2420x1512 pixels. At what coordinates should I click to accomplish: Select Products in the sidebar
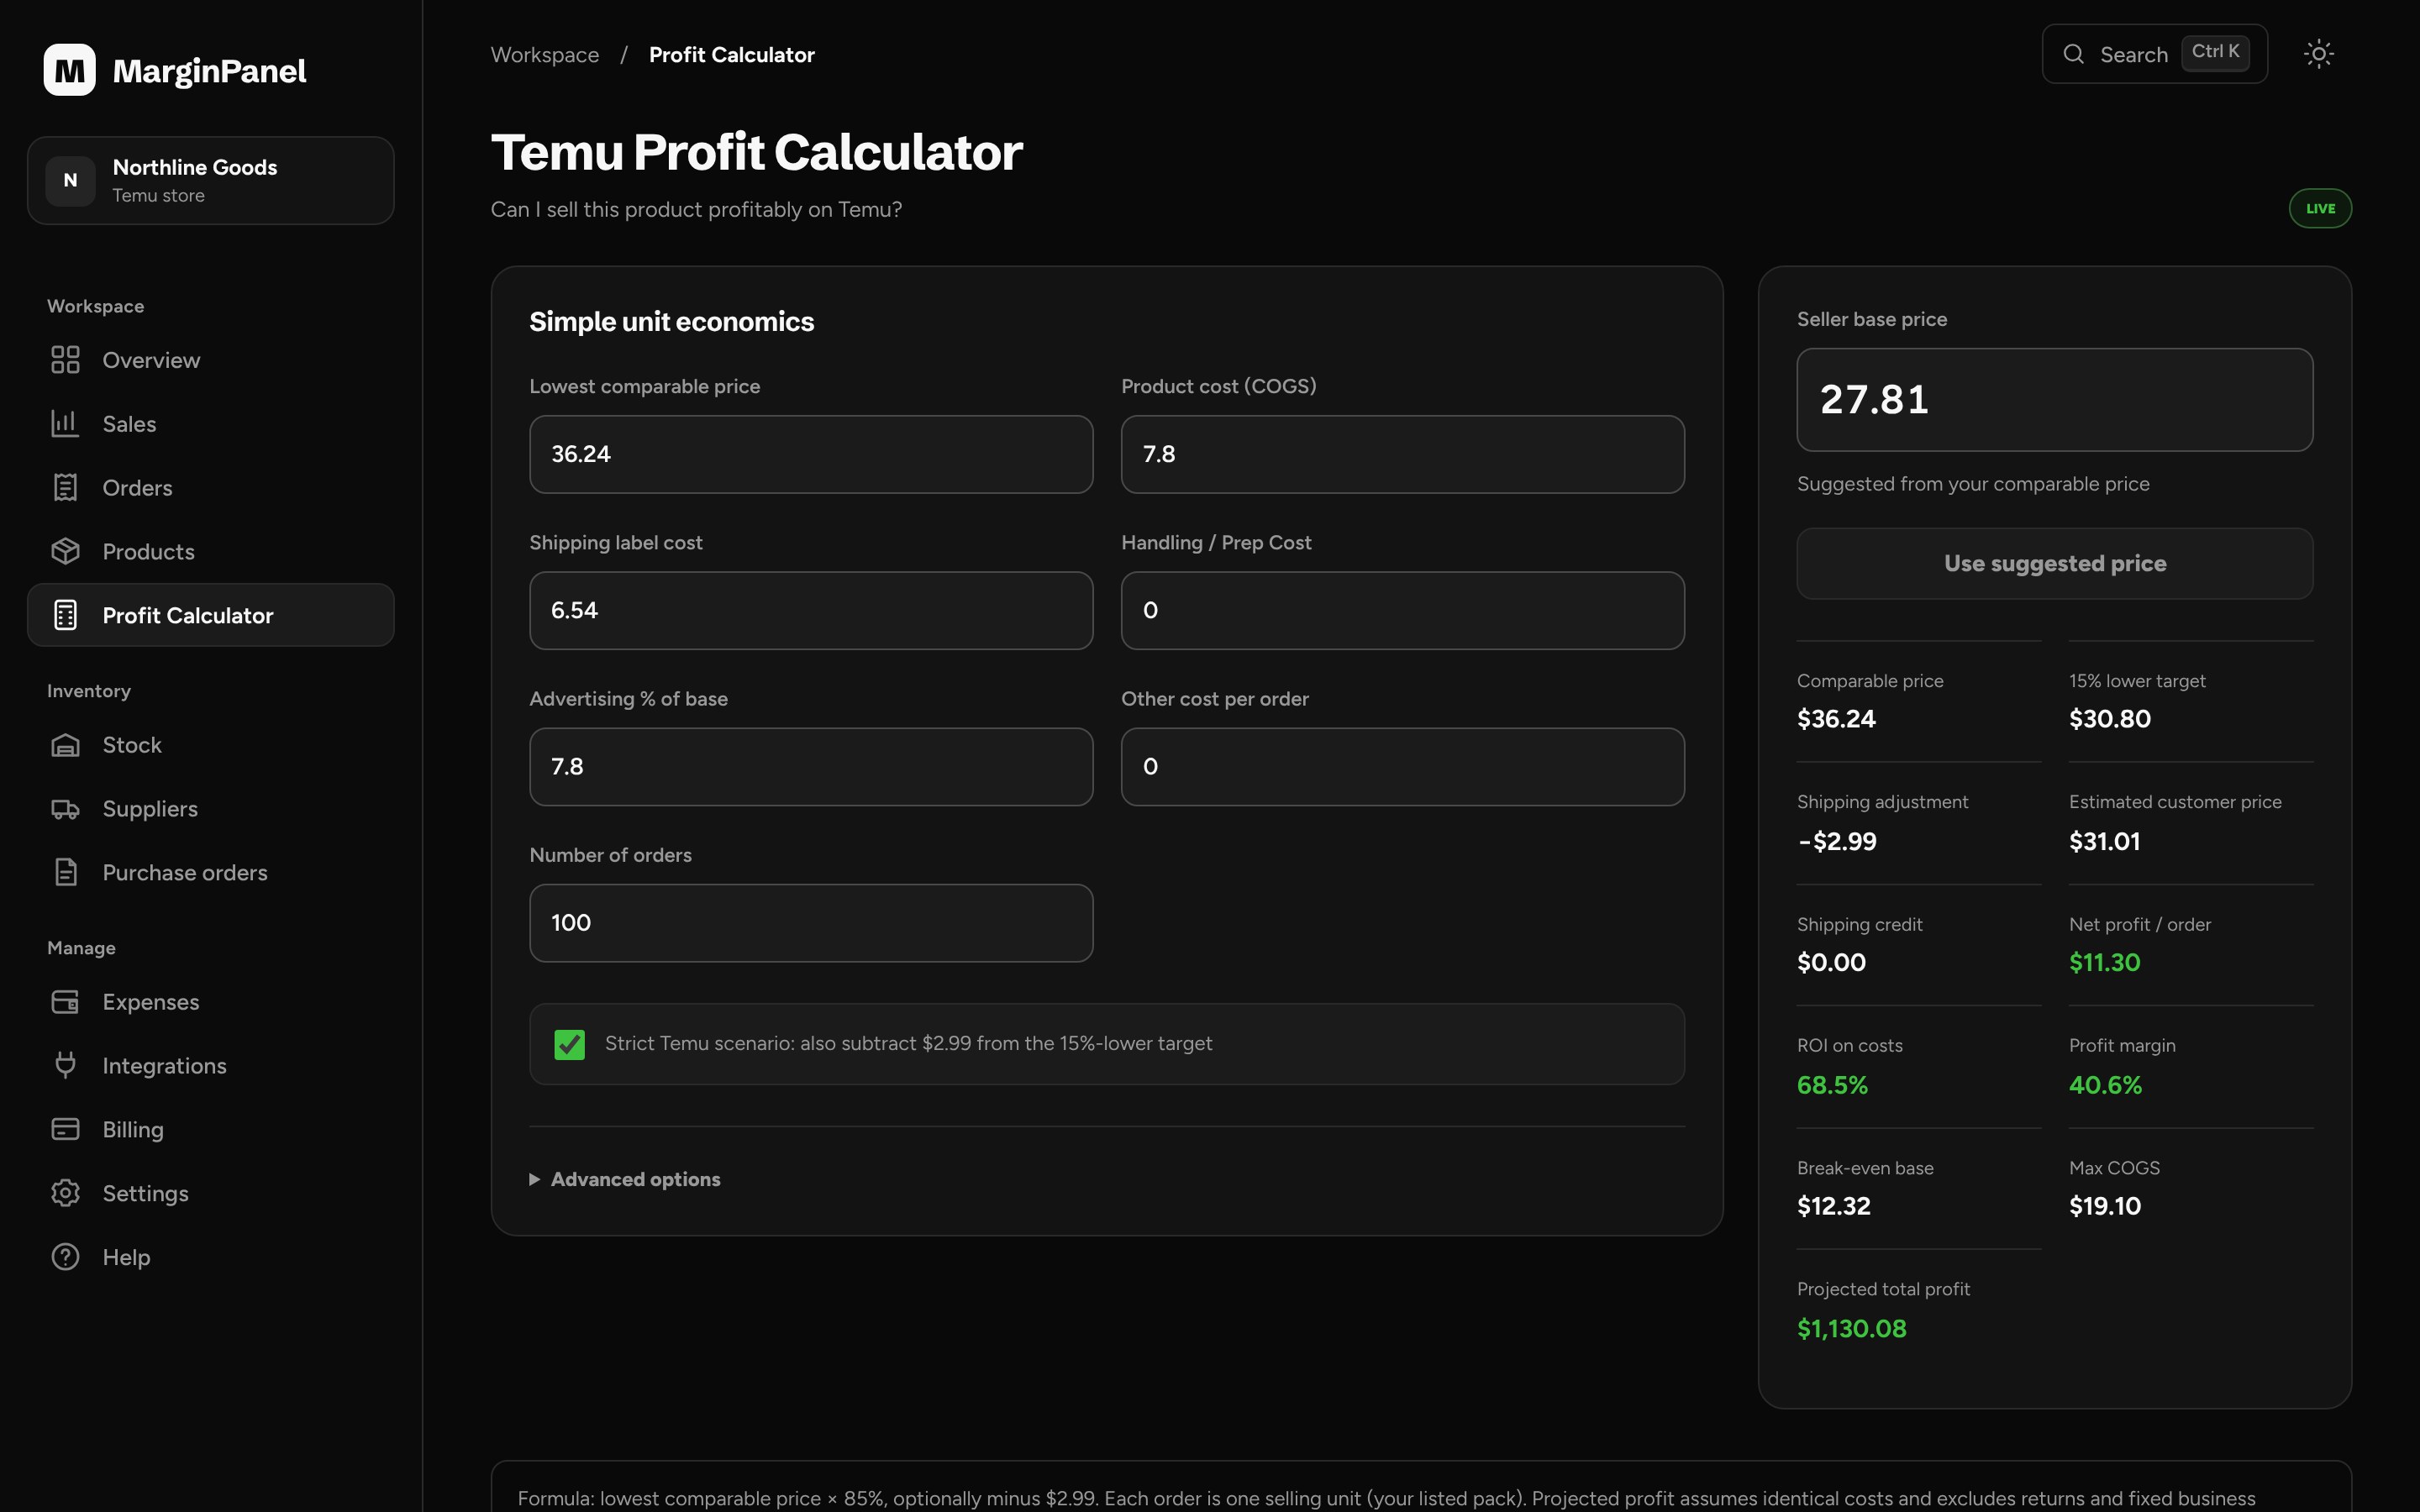pos(211,552)
